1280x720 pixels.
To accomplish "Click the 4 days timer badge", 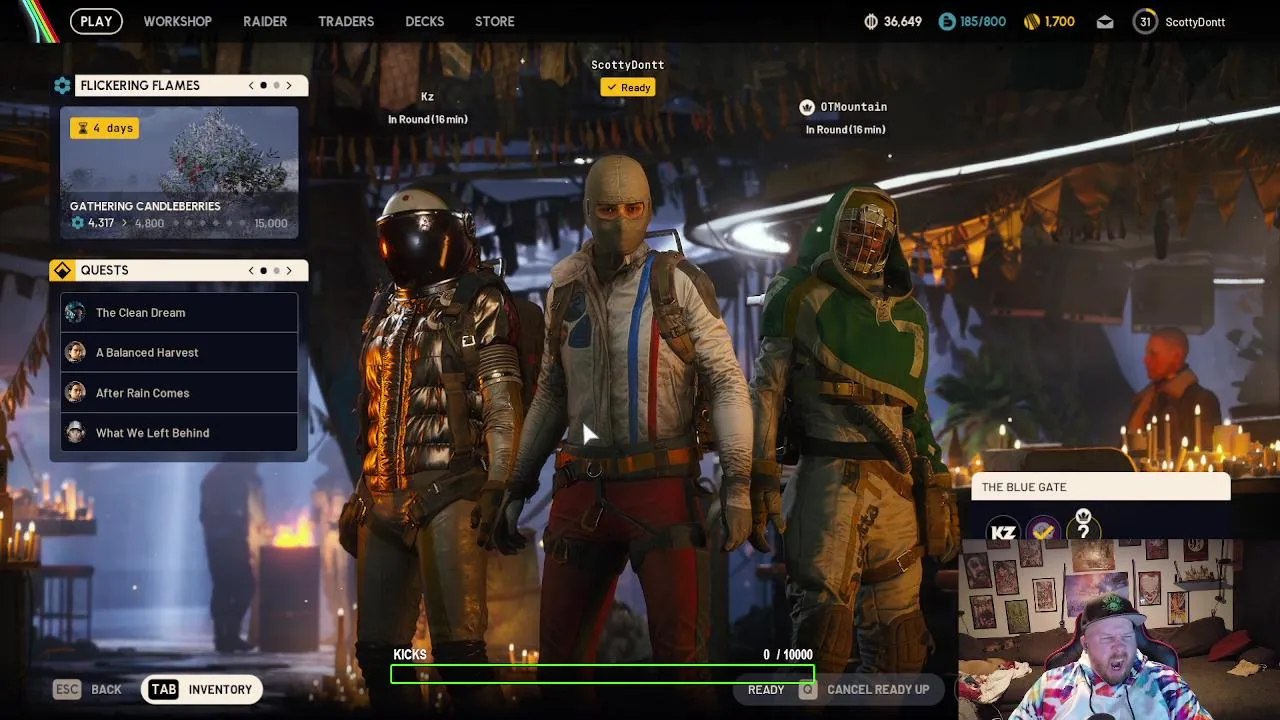I will (104, 128).
